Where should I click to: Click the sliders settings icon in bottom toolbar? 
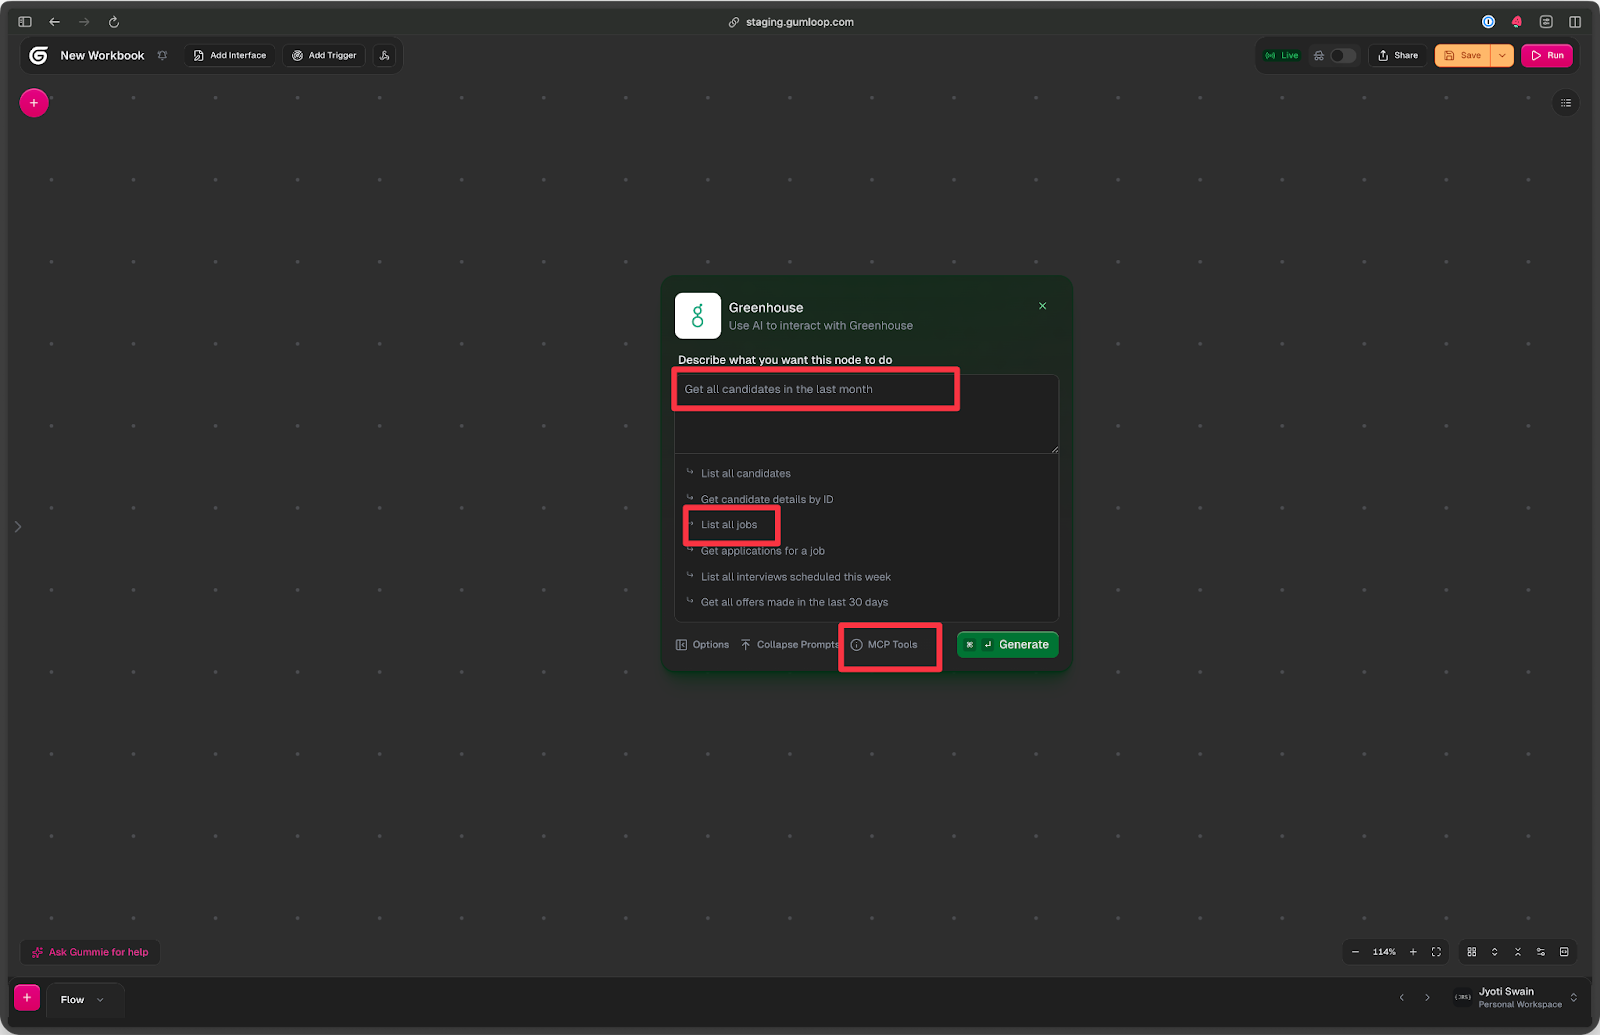[x=1541, y=952]
